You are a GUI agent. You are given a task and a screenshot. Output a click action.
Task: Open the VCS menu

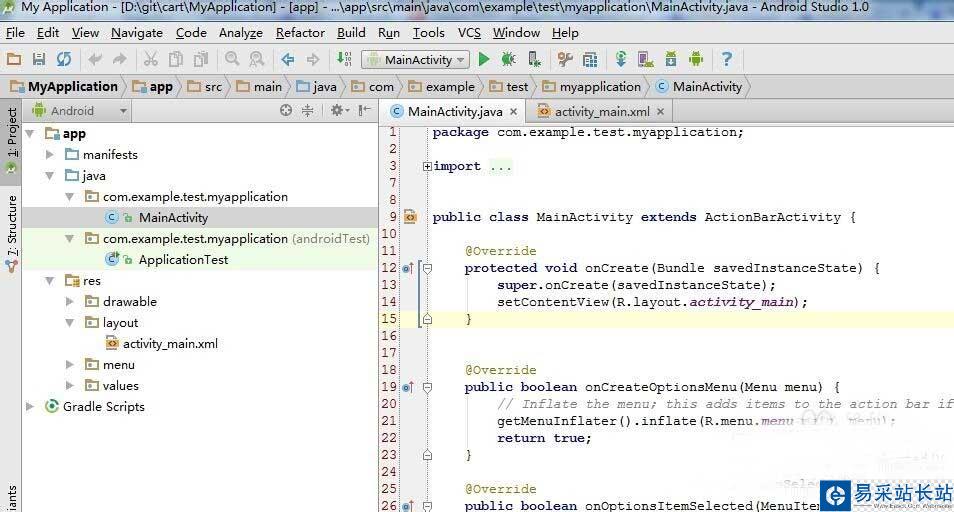click(x=469, y=33)
